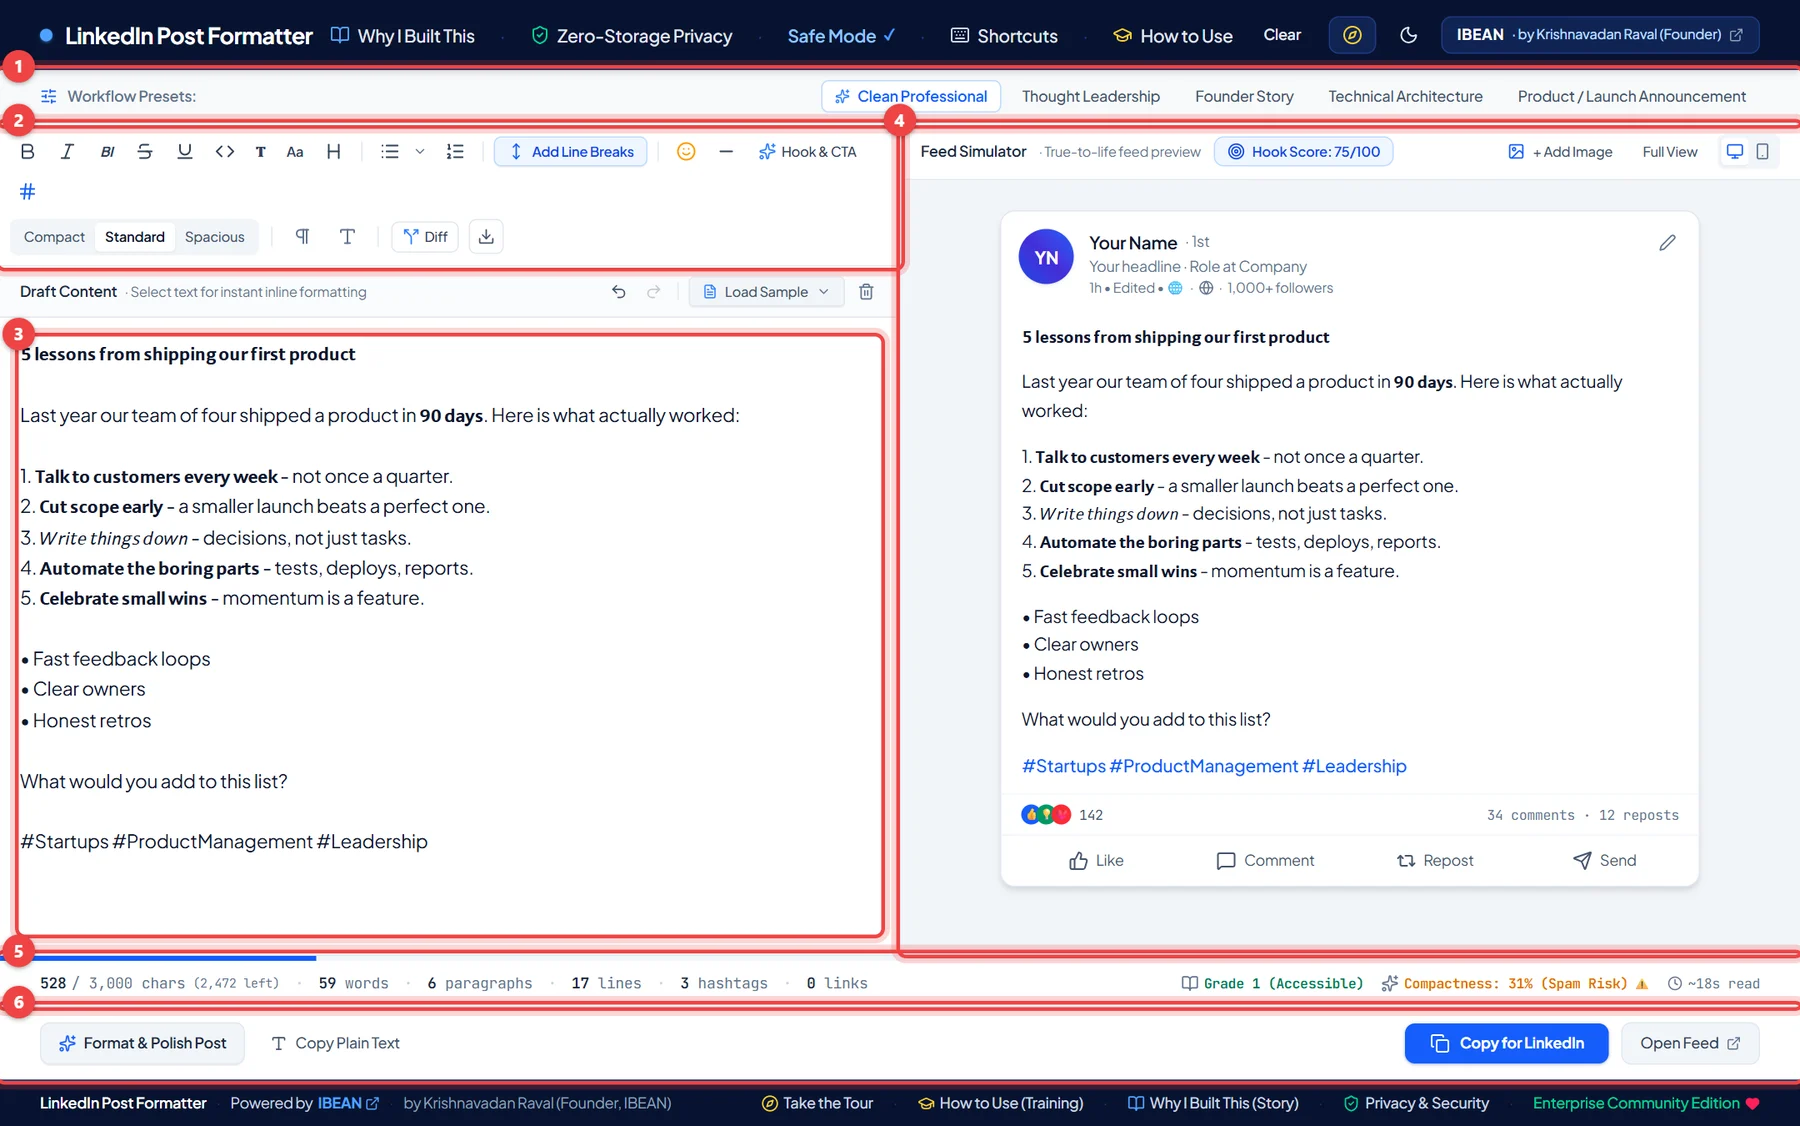Select Spacious spacing option

pyautogui.click(x=214, y=237)
